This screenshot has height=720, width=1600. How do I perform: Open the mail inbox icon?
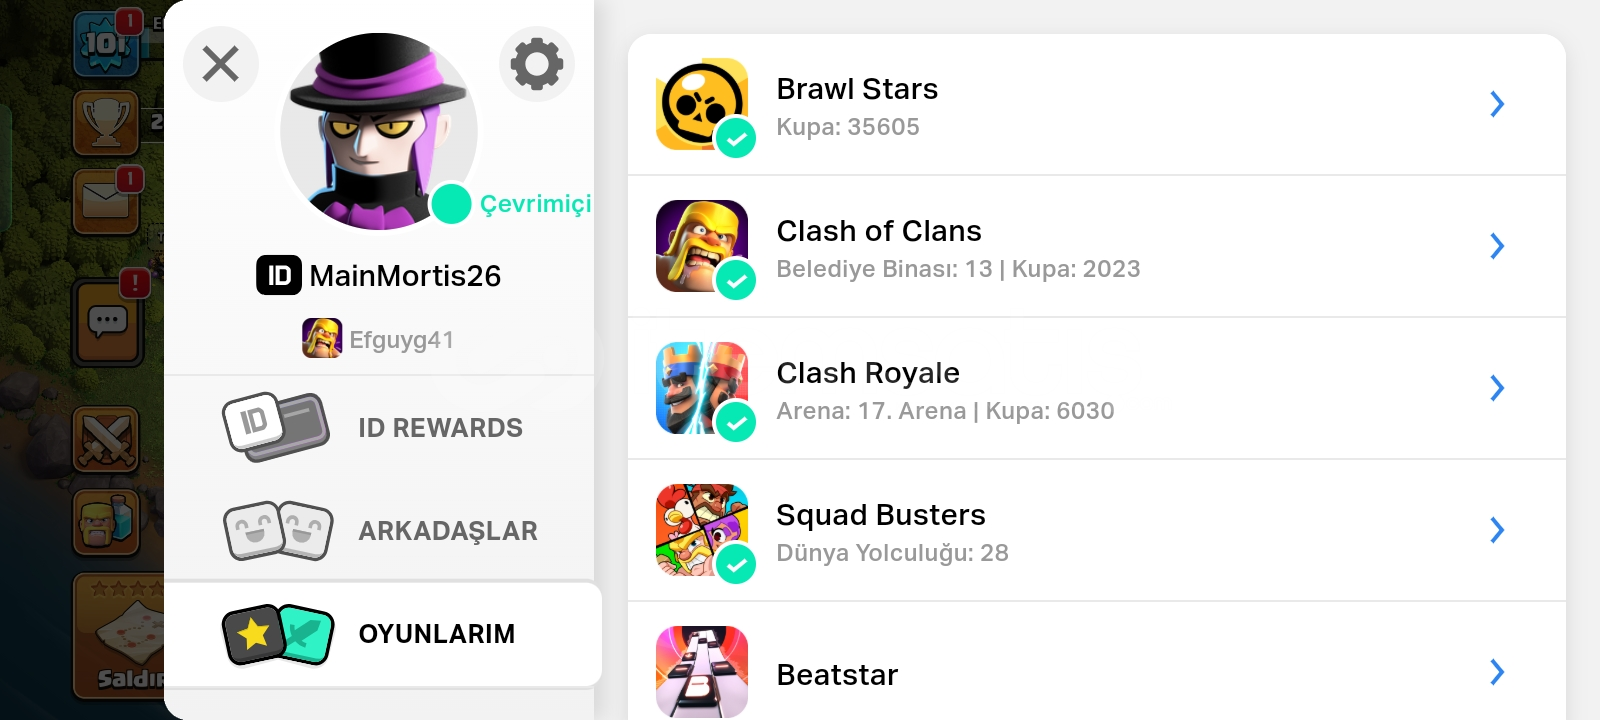pos(106,201)
